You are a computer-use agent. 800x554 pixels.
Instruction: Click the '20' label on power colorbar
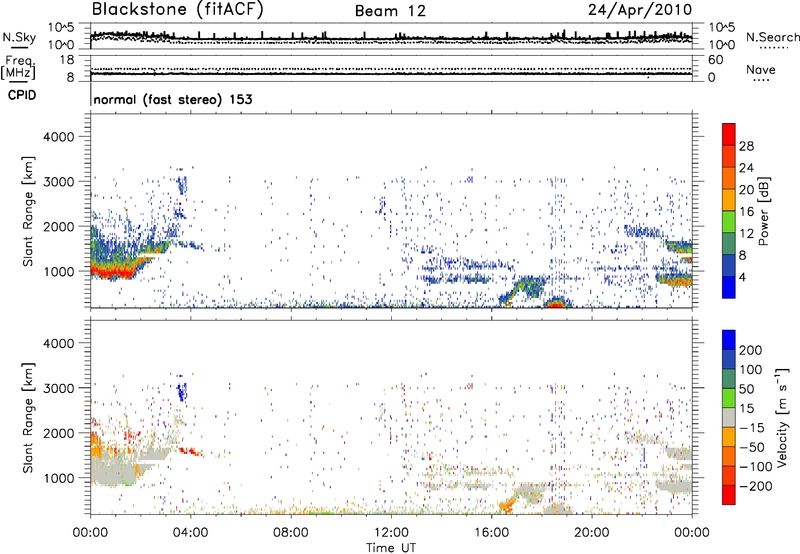point(746,190)
